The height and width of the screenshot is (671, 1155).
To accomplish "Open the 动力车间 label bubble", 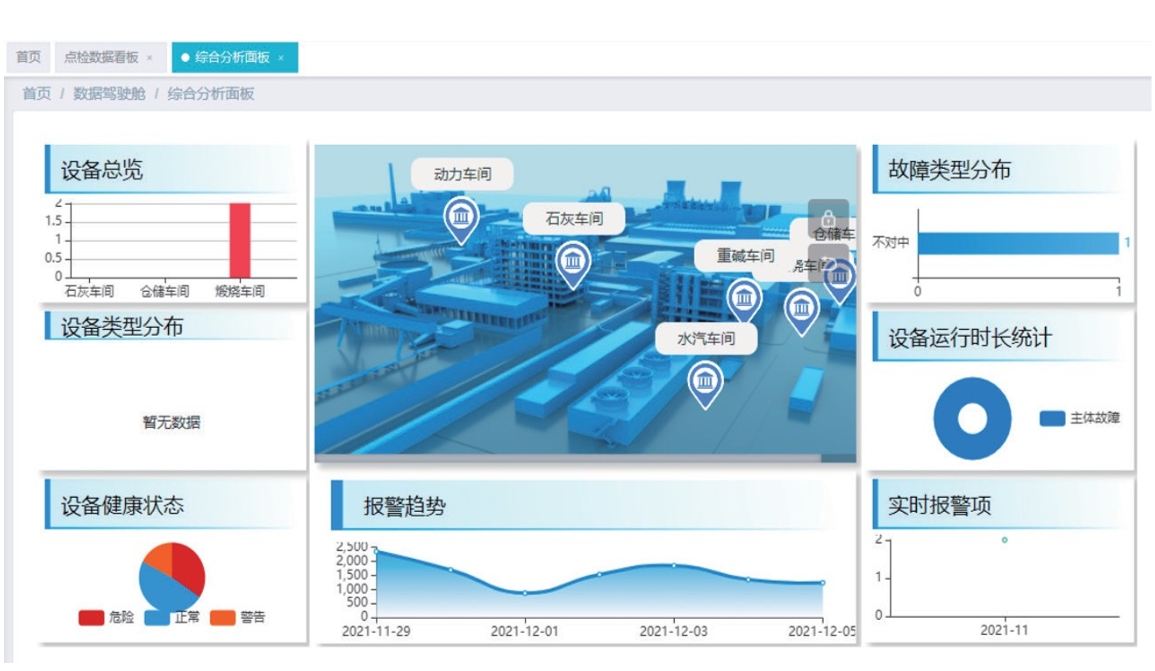I will (463, 174).
